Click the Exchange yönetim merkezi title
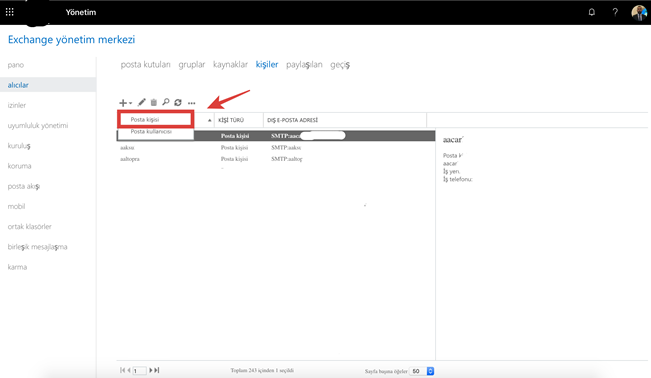 71,40
